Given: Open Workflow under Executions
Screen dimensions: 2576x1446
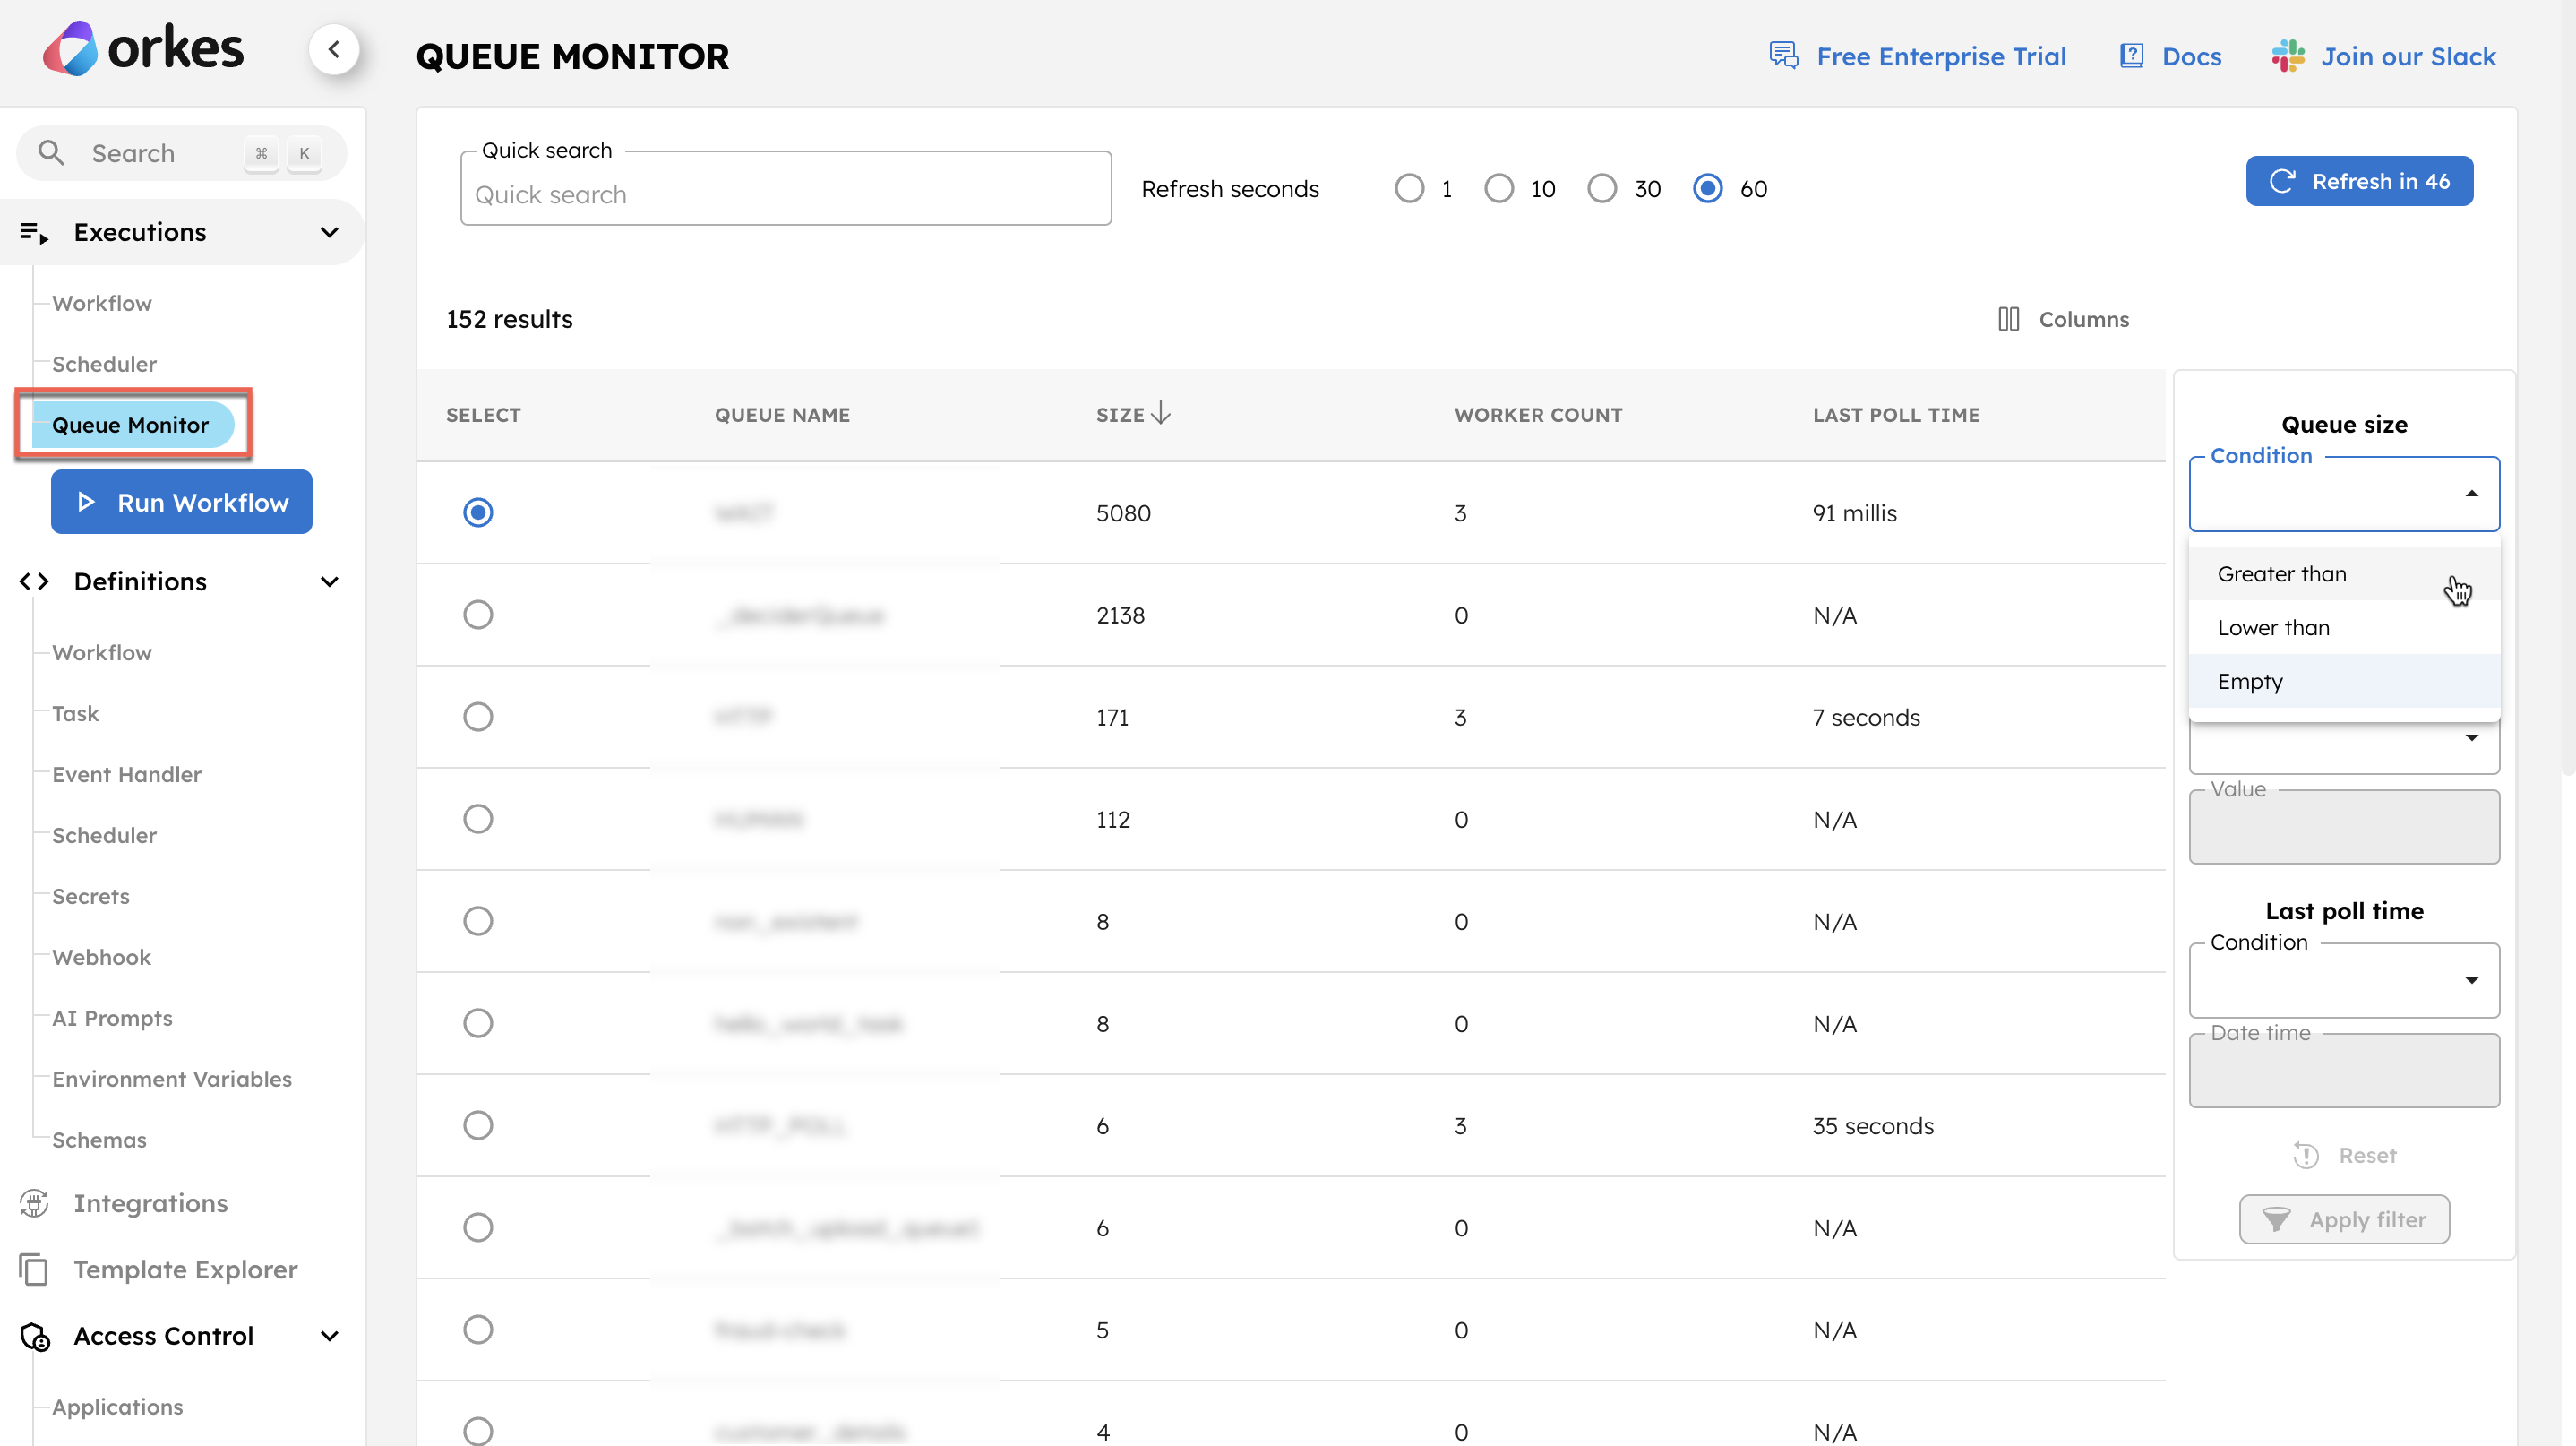Looking at the screenshot, I should [x=102, y=303].
